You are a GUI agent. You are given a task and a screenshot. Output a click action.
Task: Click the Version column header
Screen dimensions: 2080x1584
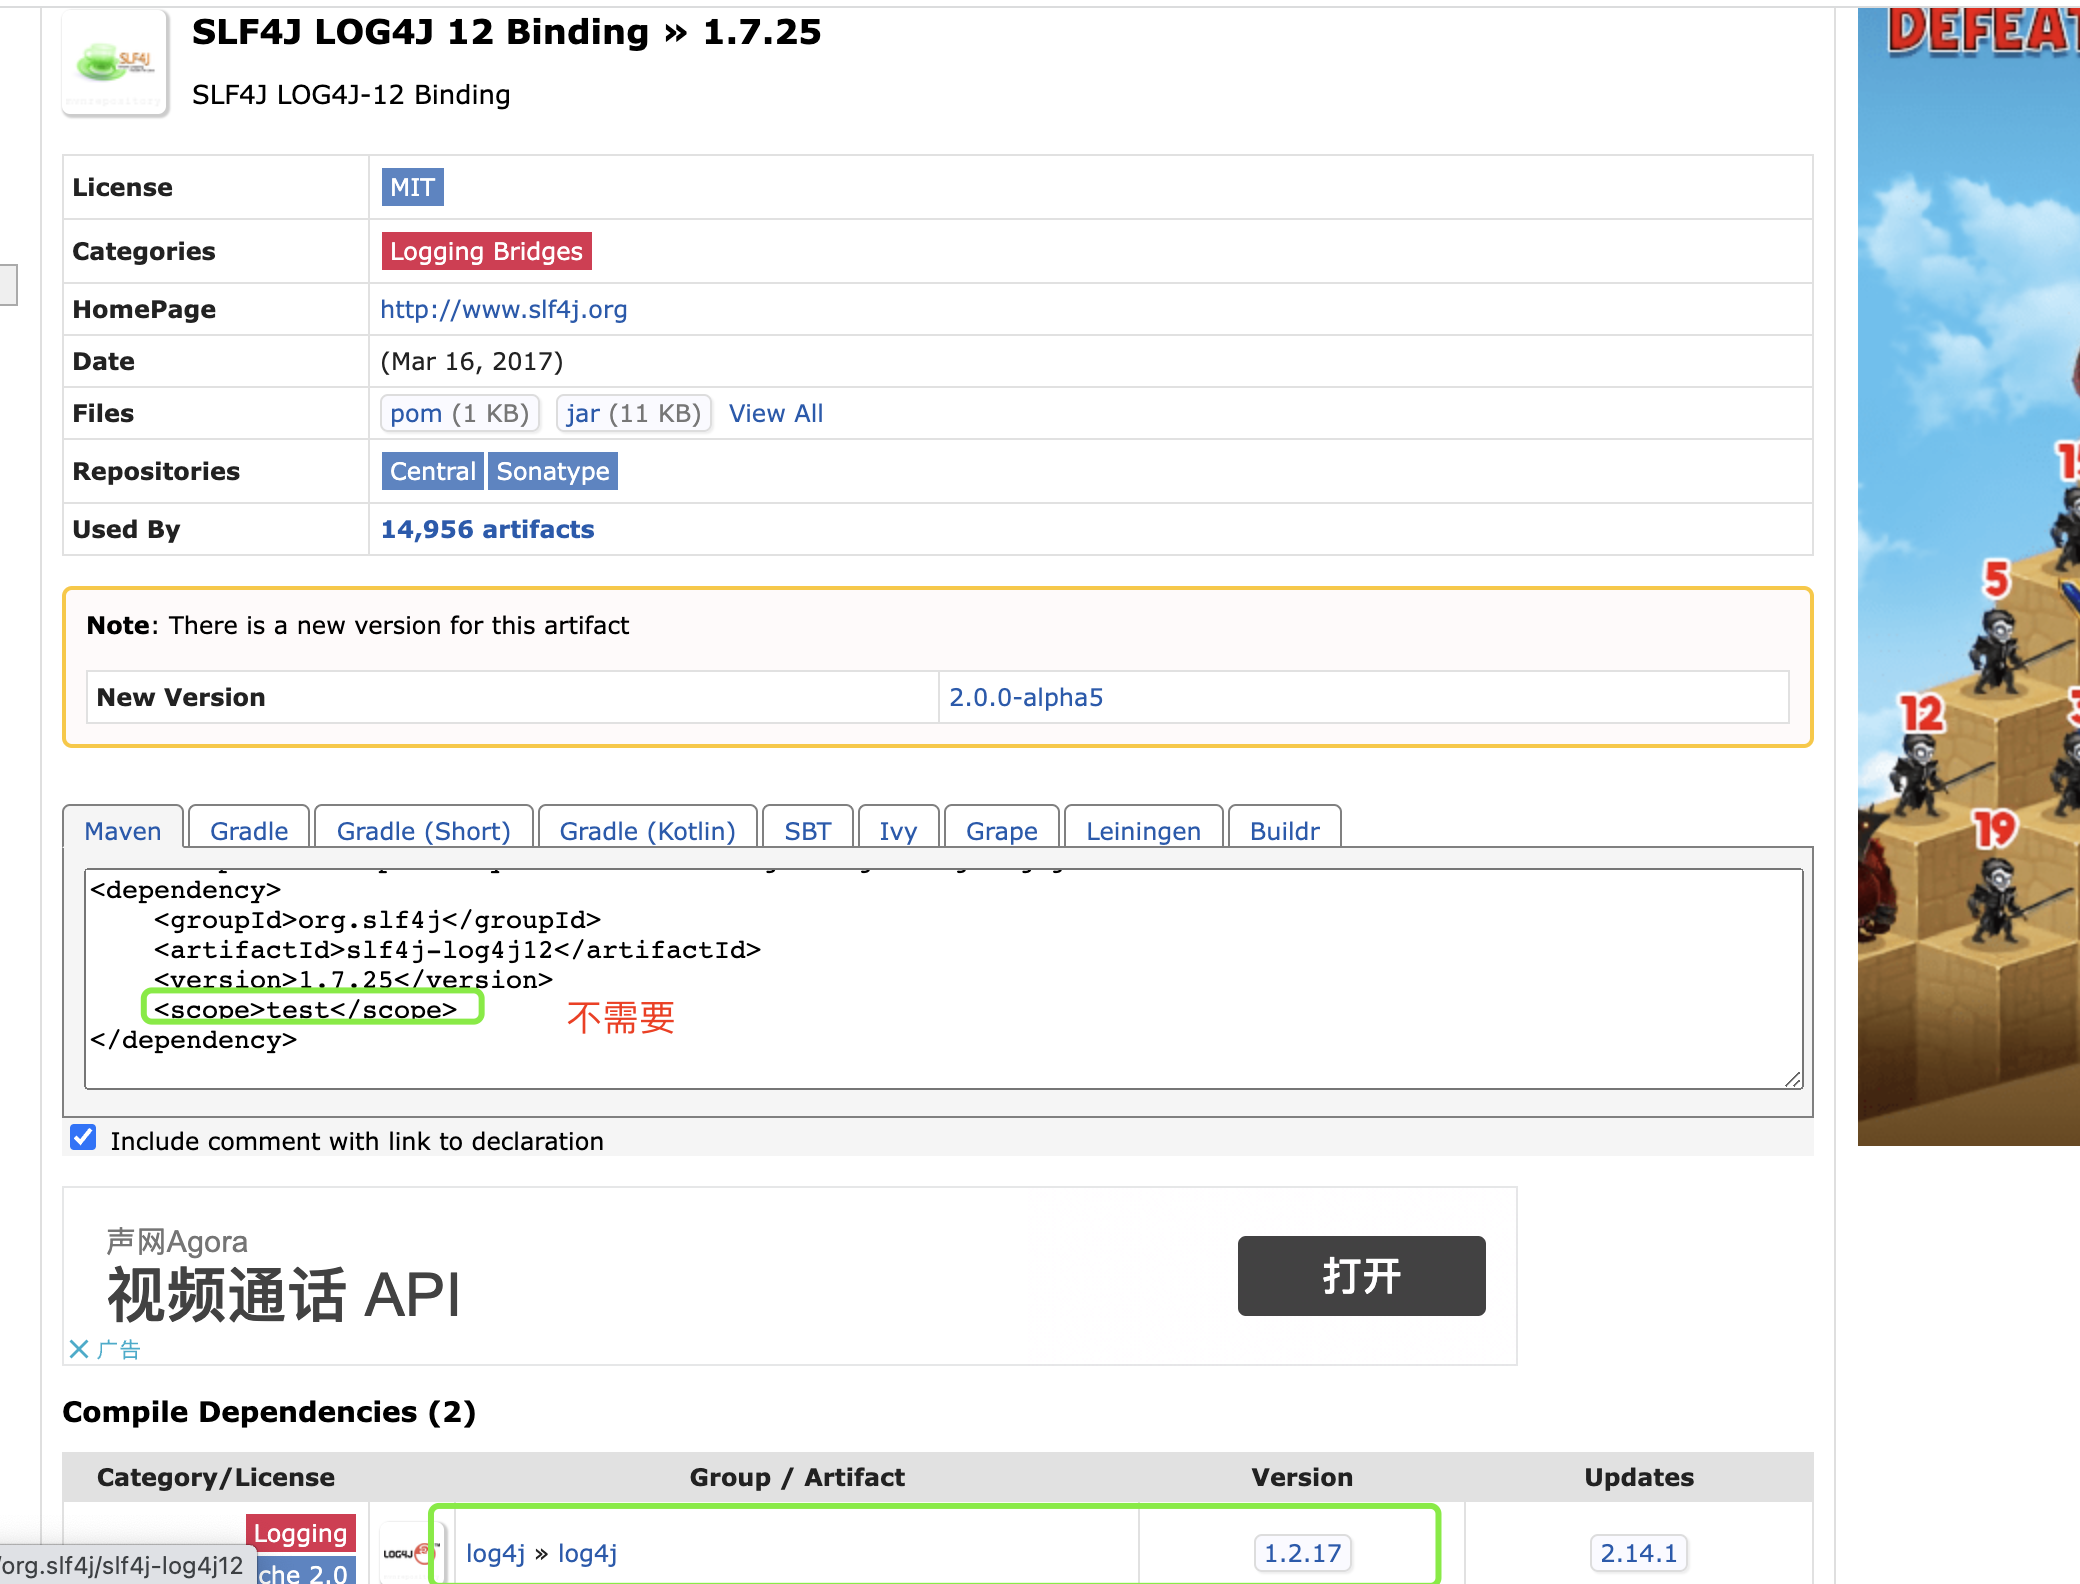(x=1302, y=1477)
